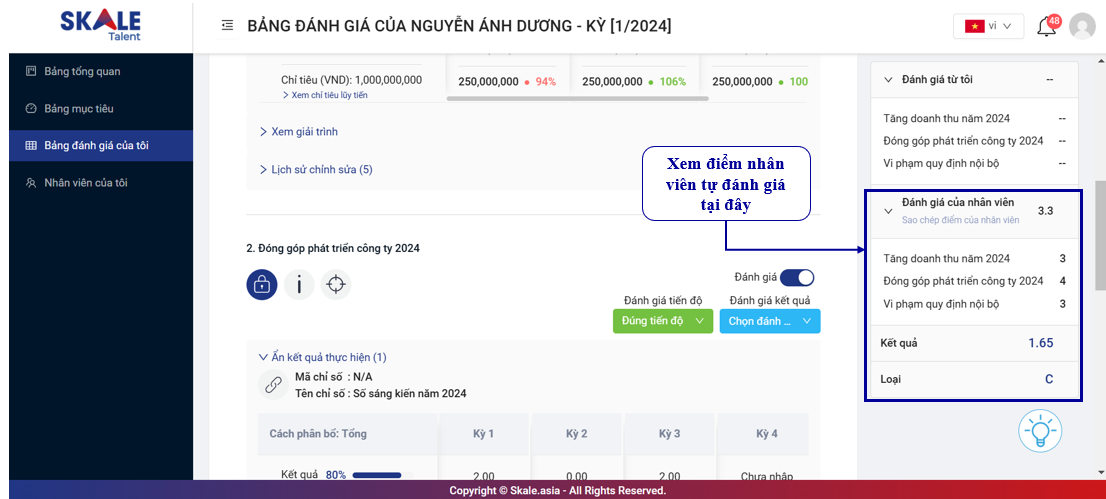Click the lightbulb suggestion icon
1106x499 pixels.
1039,432
